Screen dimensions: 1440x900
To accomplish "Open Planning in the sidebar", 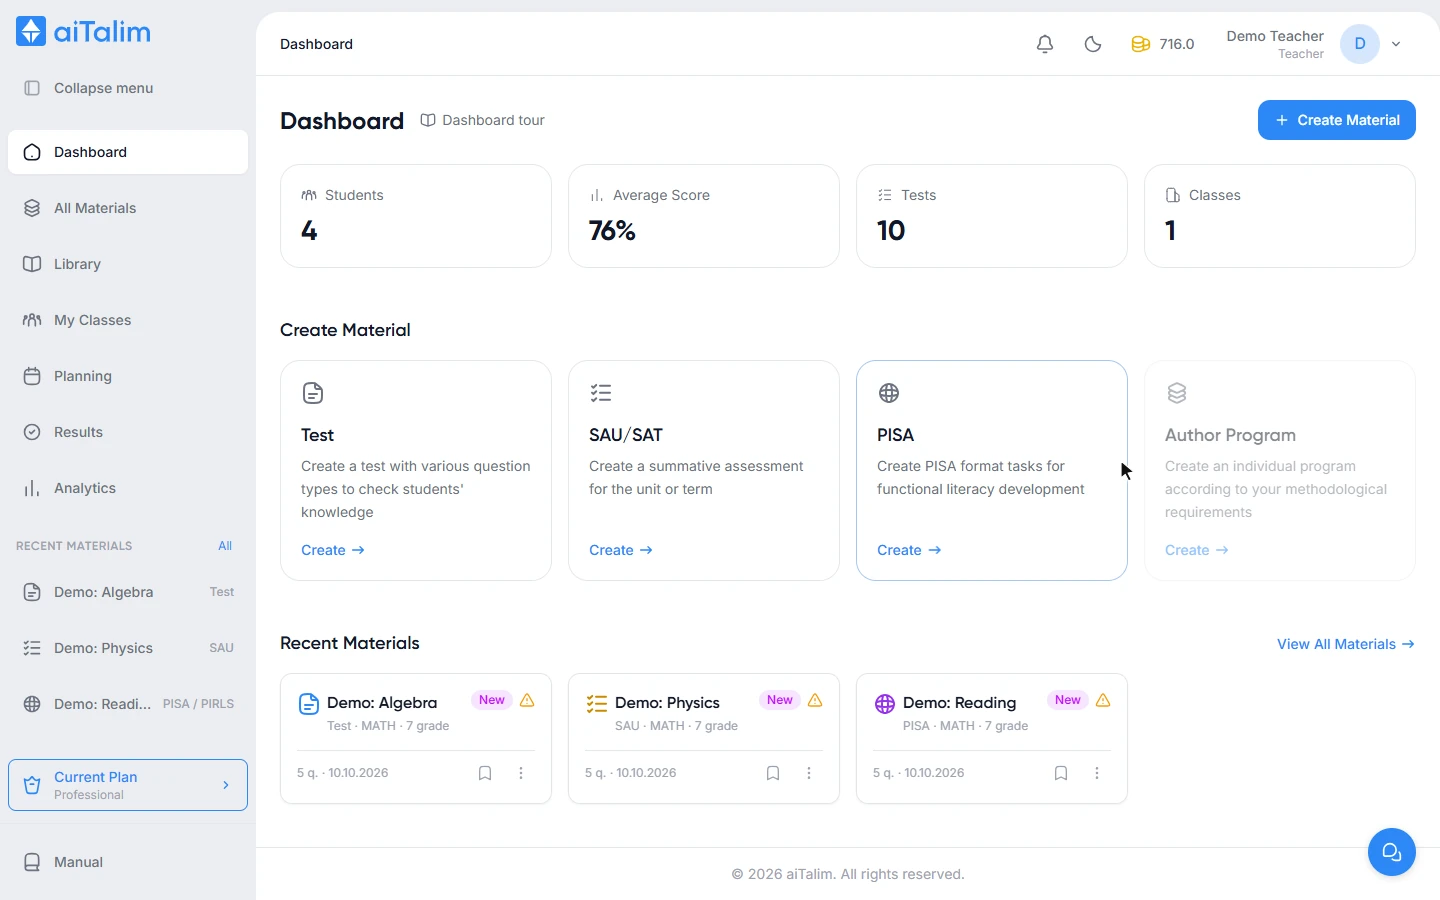I will 128,376.
